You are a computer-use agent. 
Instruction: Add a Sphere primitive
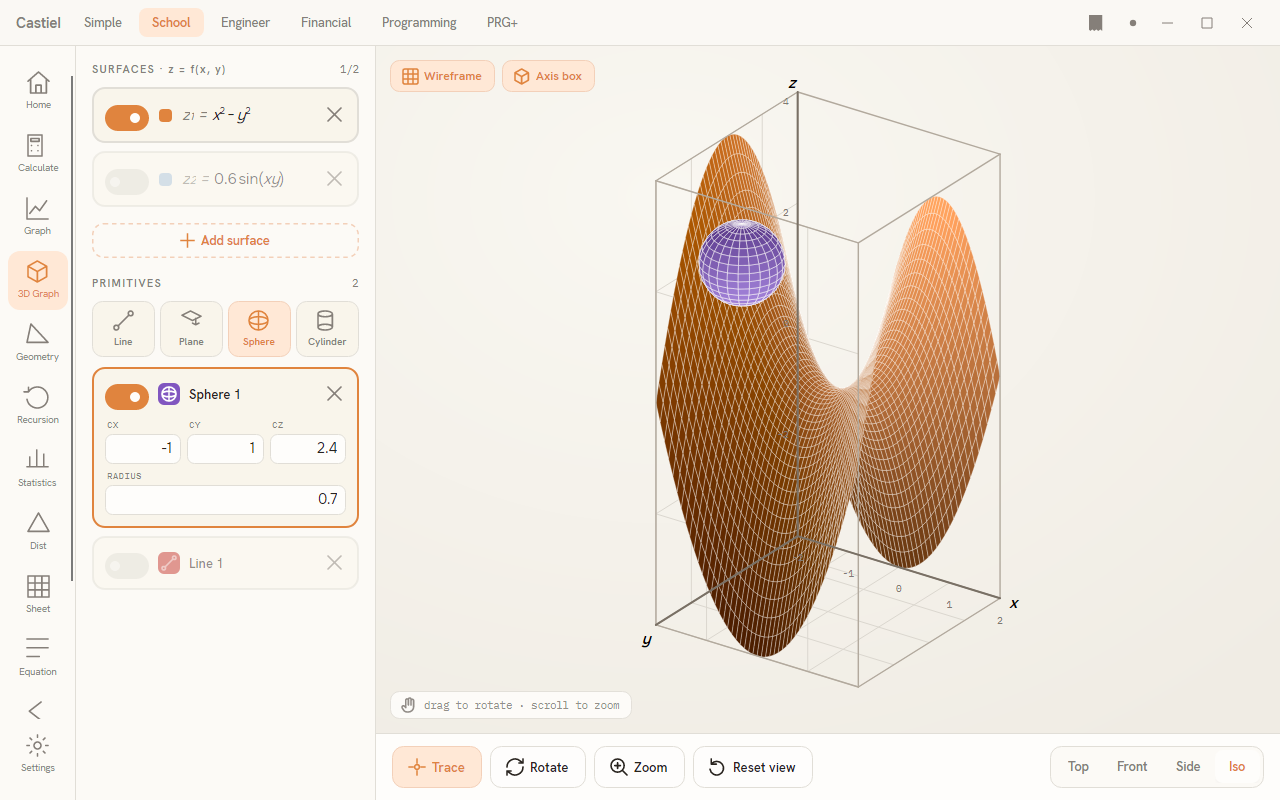click(x=259, y=329)
